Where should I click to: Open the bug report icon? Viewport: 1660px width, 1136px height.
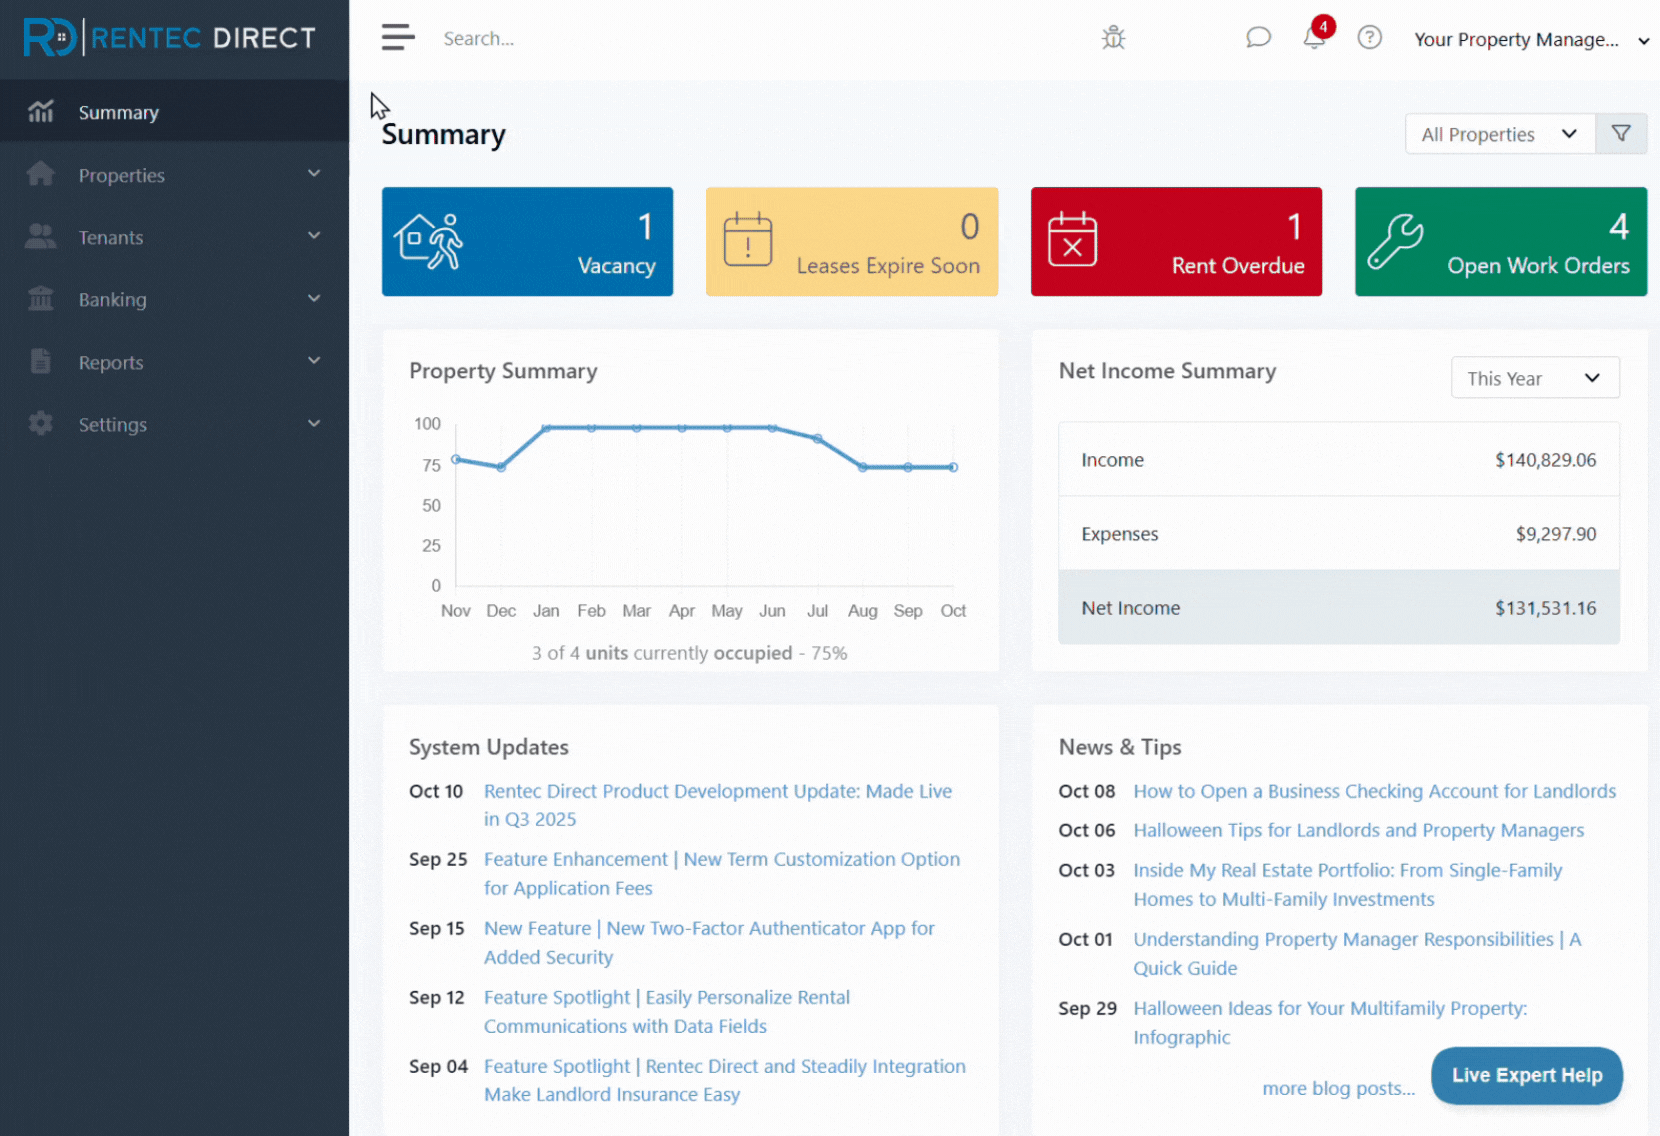coord(1113,38)
